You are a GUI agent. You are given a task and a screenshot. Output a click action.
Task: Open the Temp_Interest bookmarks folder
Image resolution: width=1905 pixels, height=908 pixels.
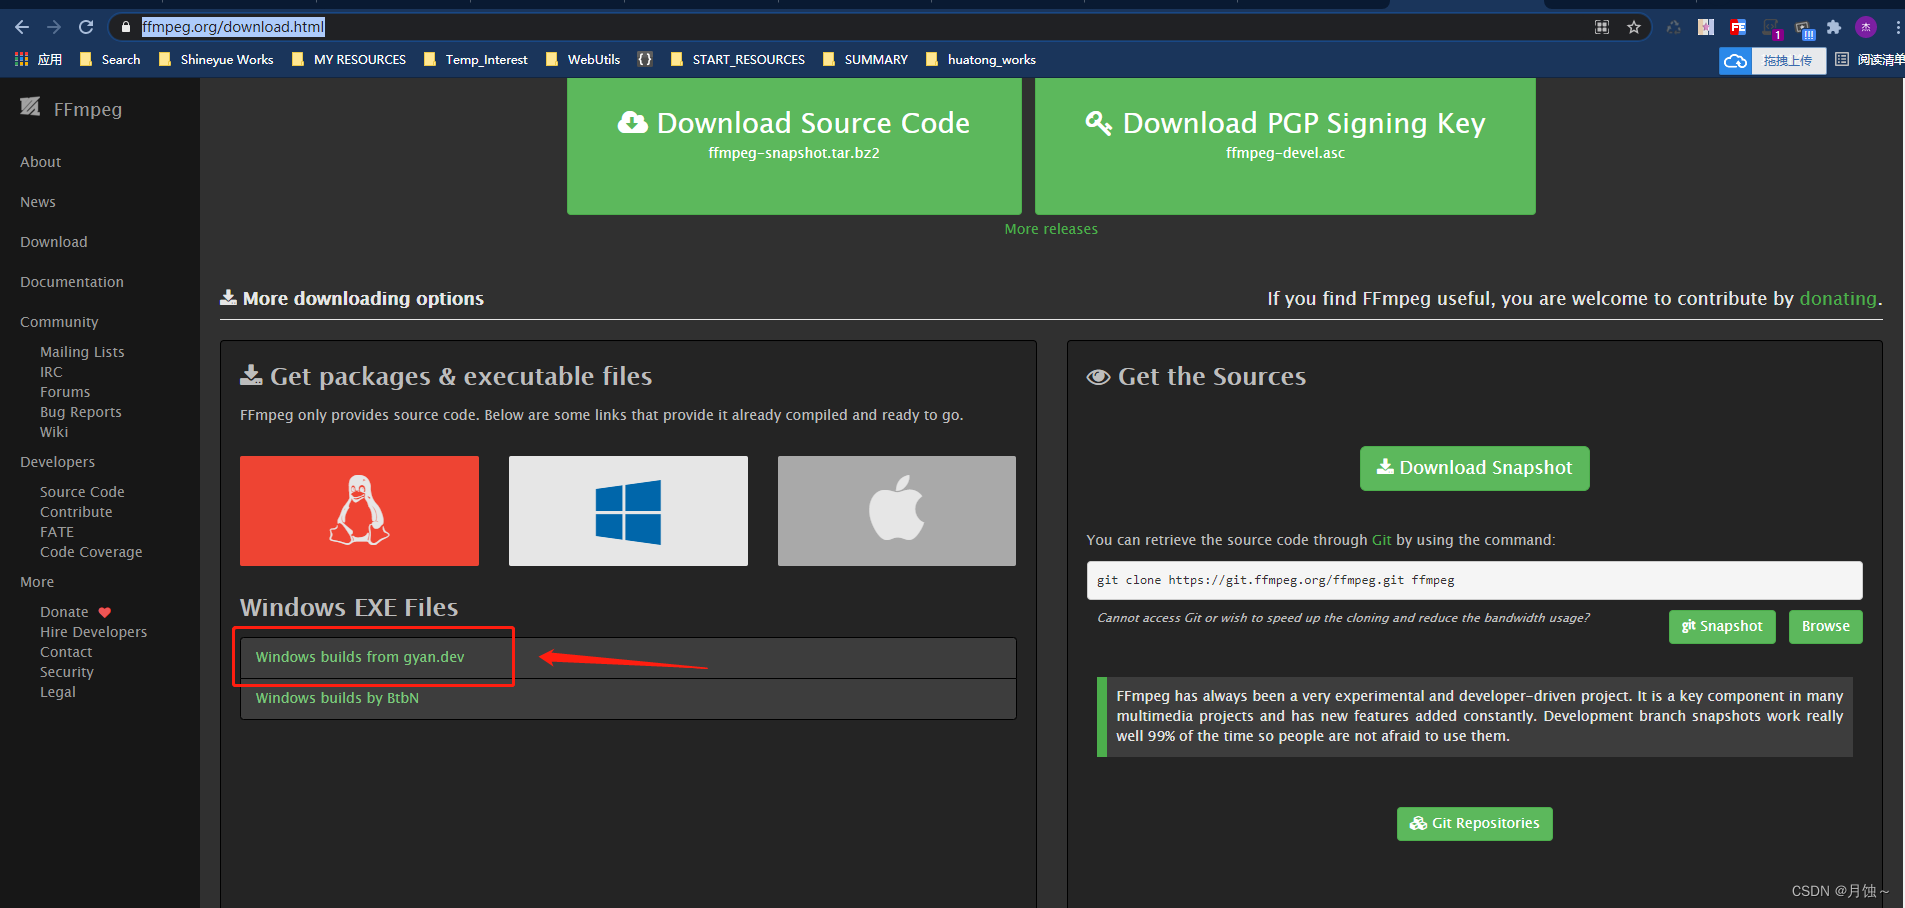(x=476, y=60)
